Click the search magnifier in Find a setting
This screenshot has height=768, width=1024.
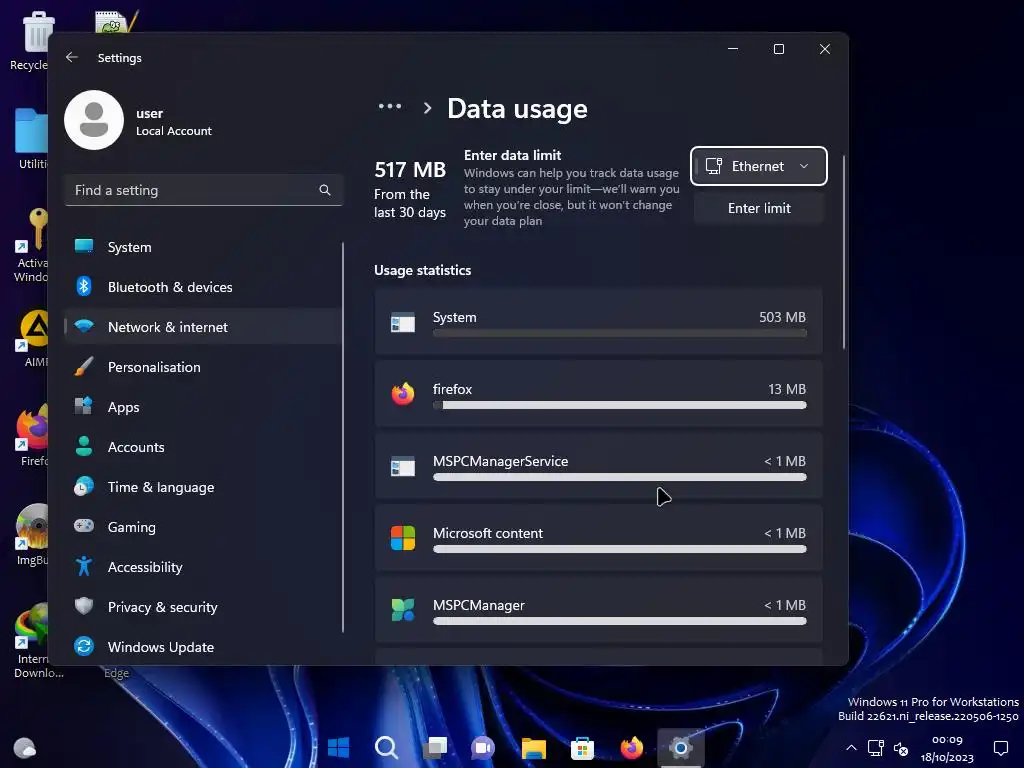click(325, 190)
